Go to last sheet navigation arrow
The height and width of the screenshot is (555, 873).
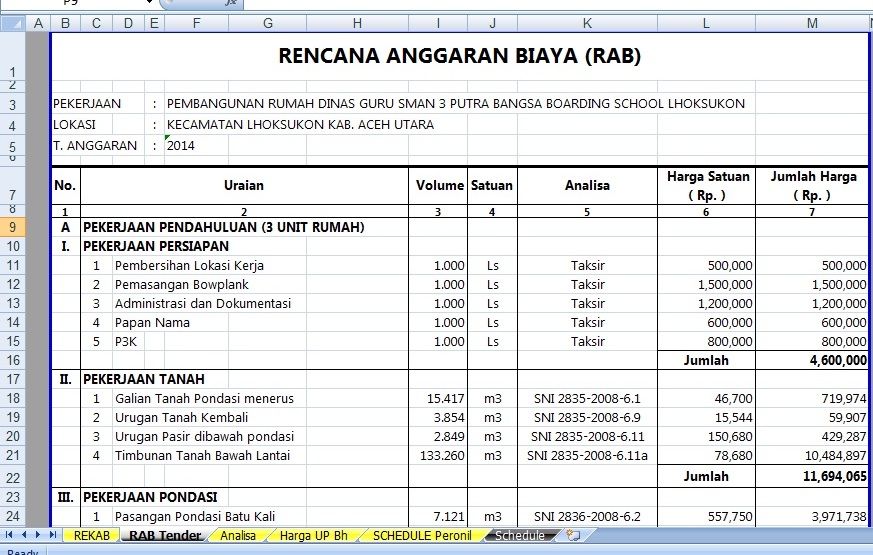(53, 535)
